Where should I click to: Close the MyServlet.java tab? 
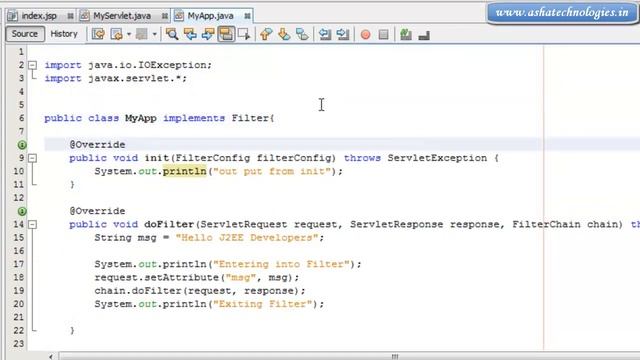(164, 16)
